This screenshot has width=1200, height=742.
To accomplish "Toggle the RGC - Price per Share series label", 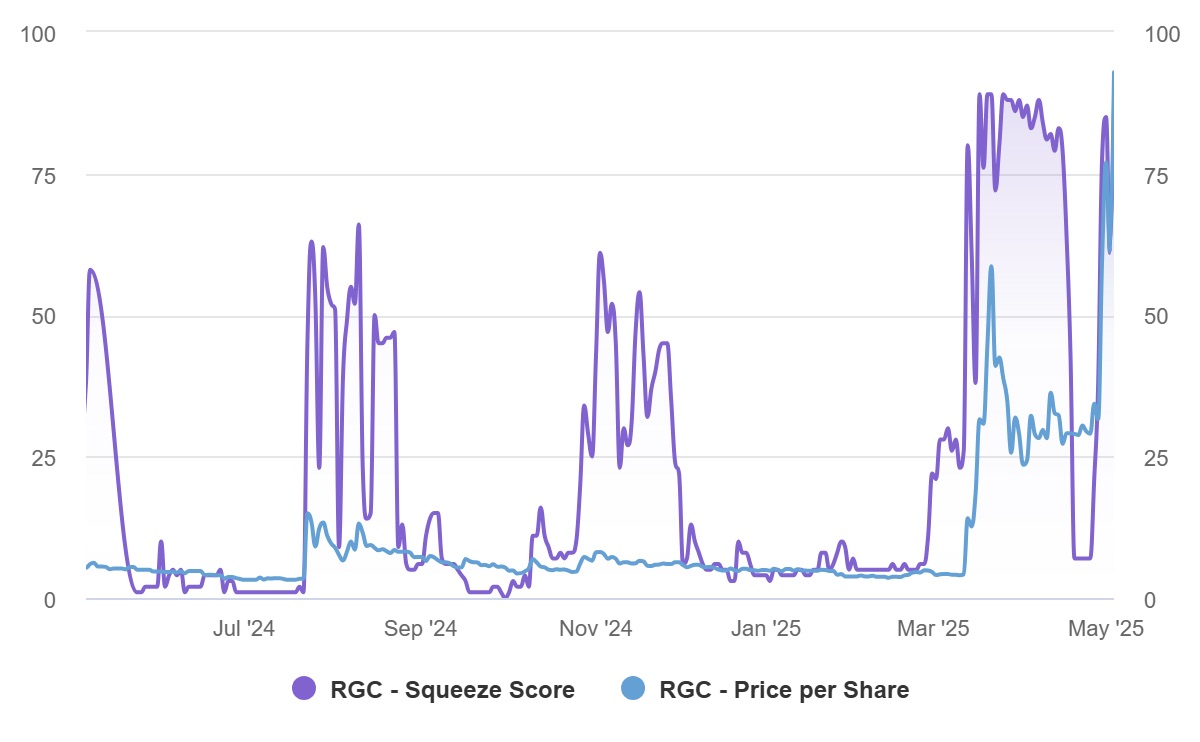I will pos(784,690).
